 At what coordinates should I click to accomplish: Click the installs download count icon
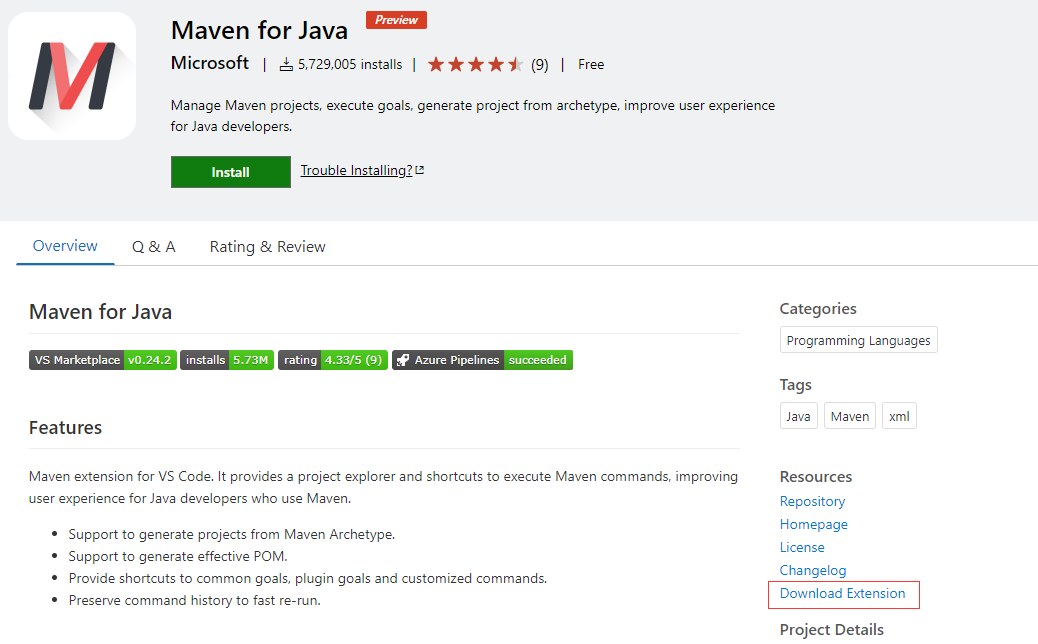287,65
